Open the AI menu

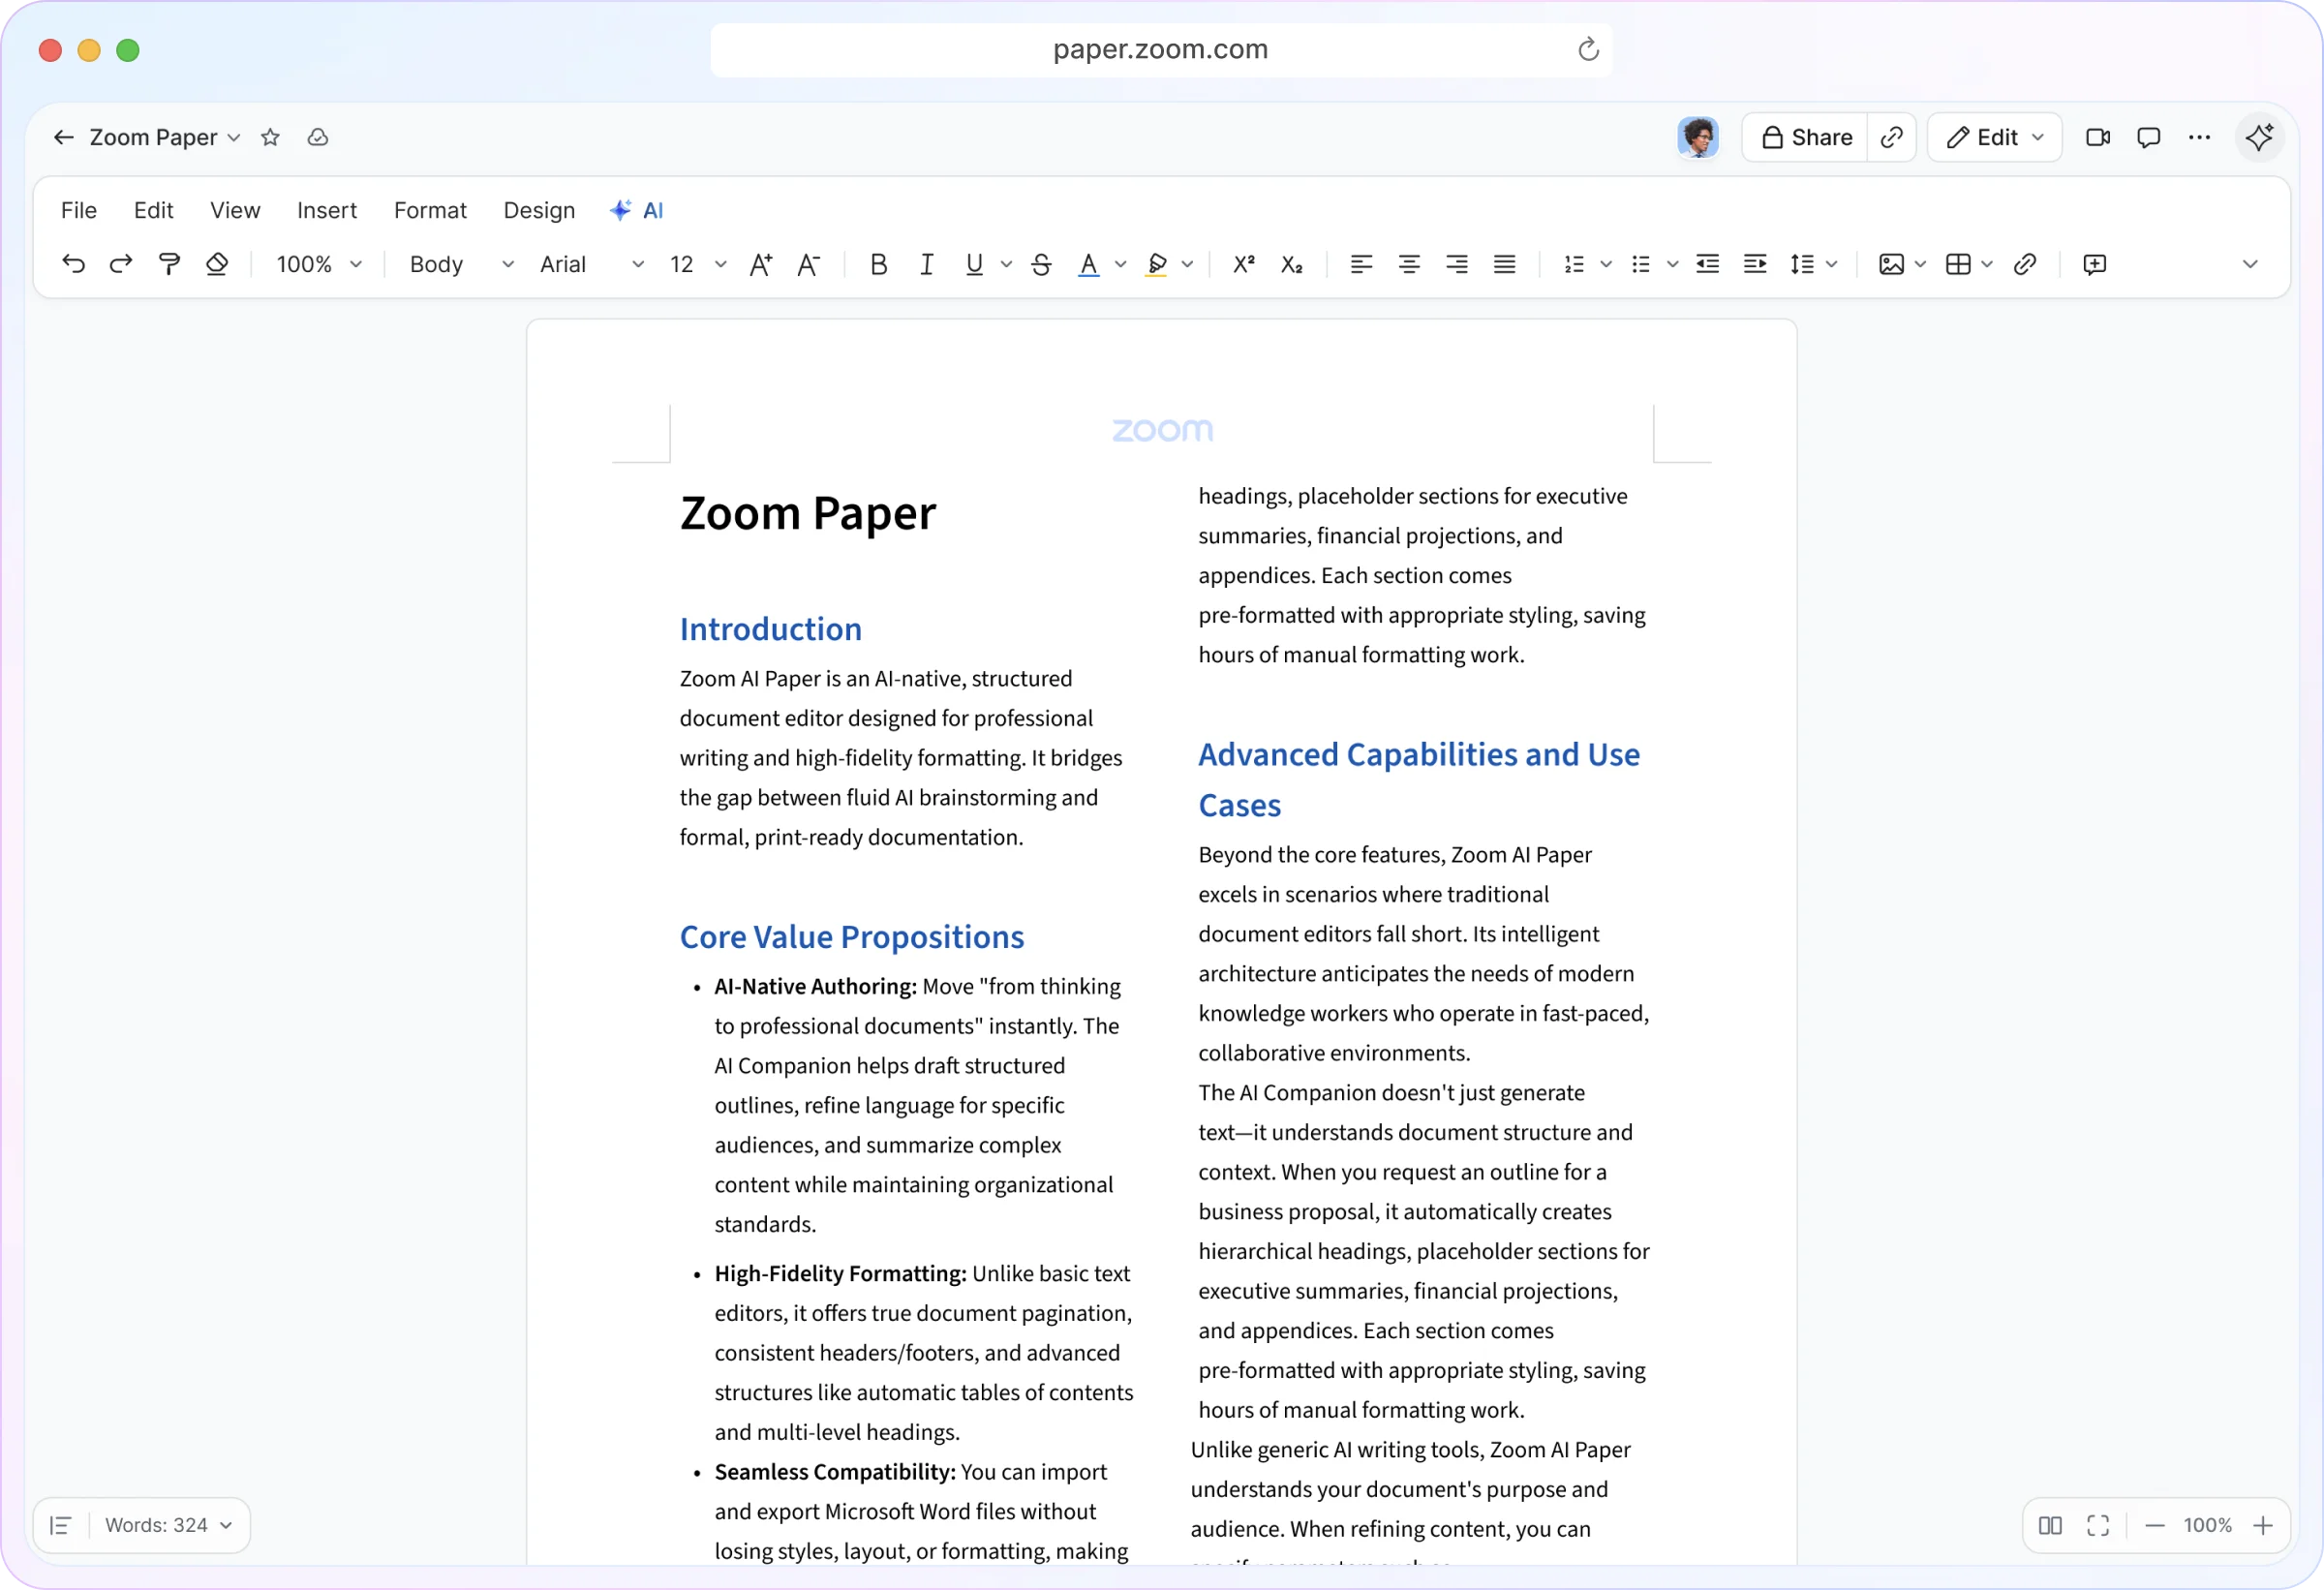(637, 210)
